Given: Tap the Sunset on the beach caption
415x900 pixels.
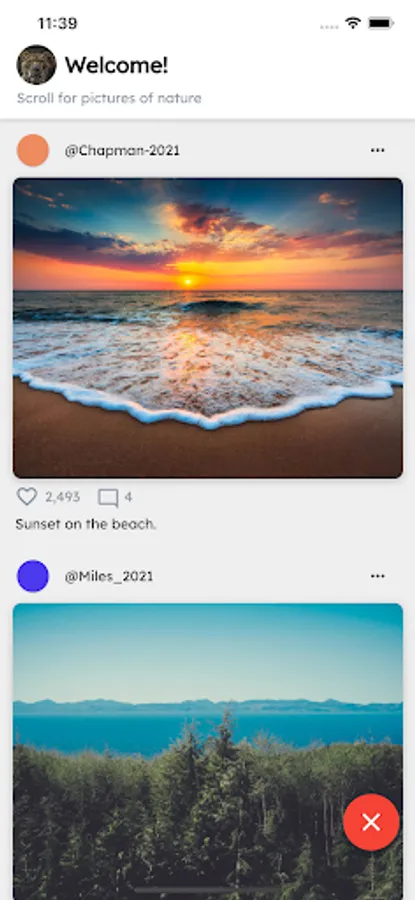Looking at the screenshot, I should (x=86, y=524).
